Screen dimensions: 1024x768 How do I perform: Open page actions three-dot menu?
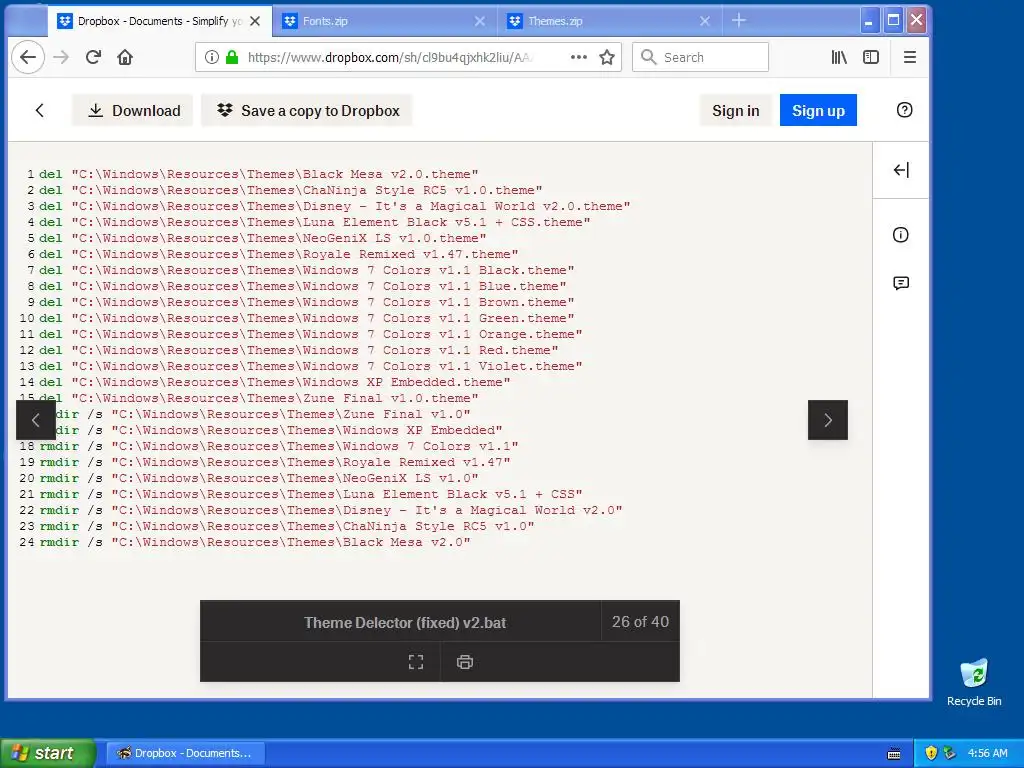[579, 57]
